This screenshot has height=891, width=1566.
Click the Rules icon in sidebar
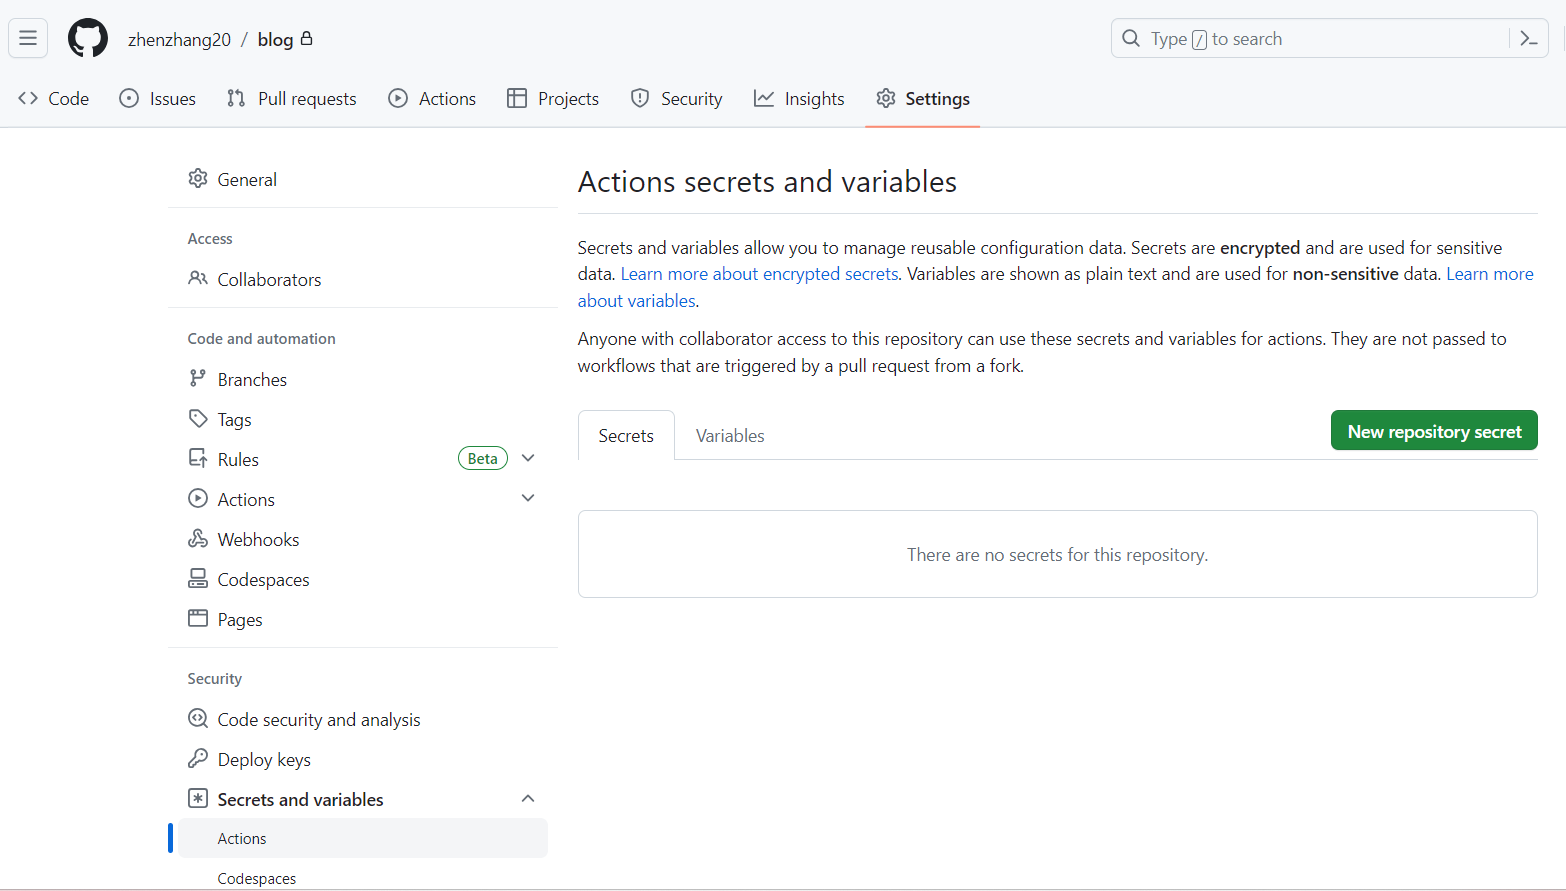point(198,459)
